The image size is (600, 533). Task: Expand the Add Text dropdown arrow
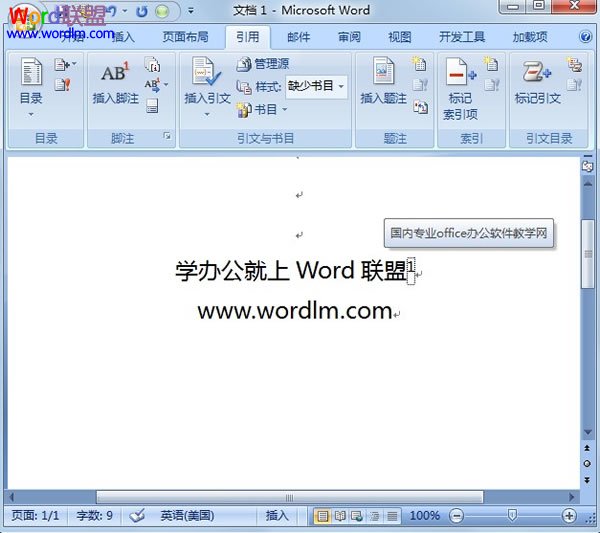point(74,64)
